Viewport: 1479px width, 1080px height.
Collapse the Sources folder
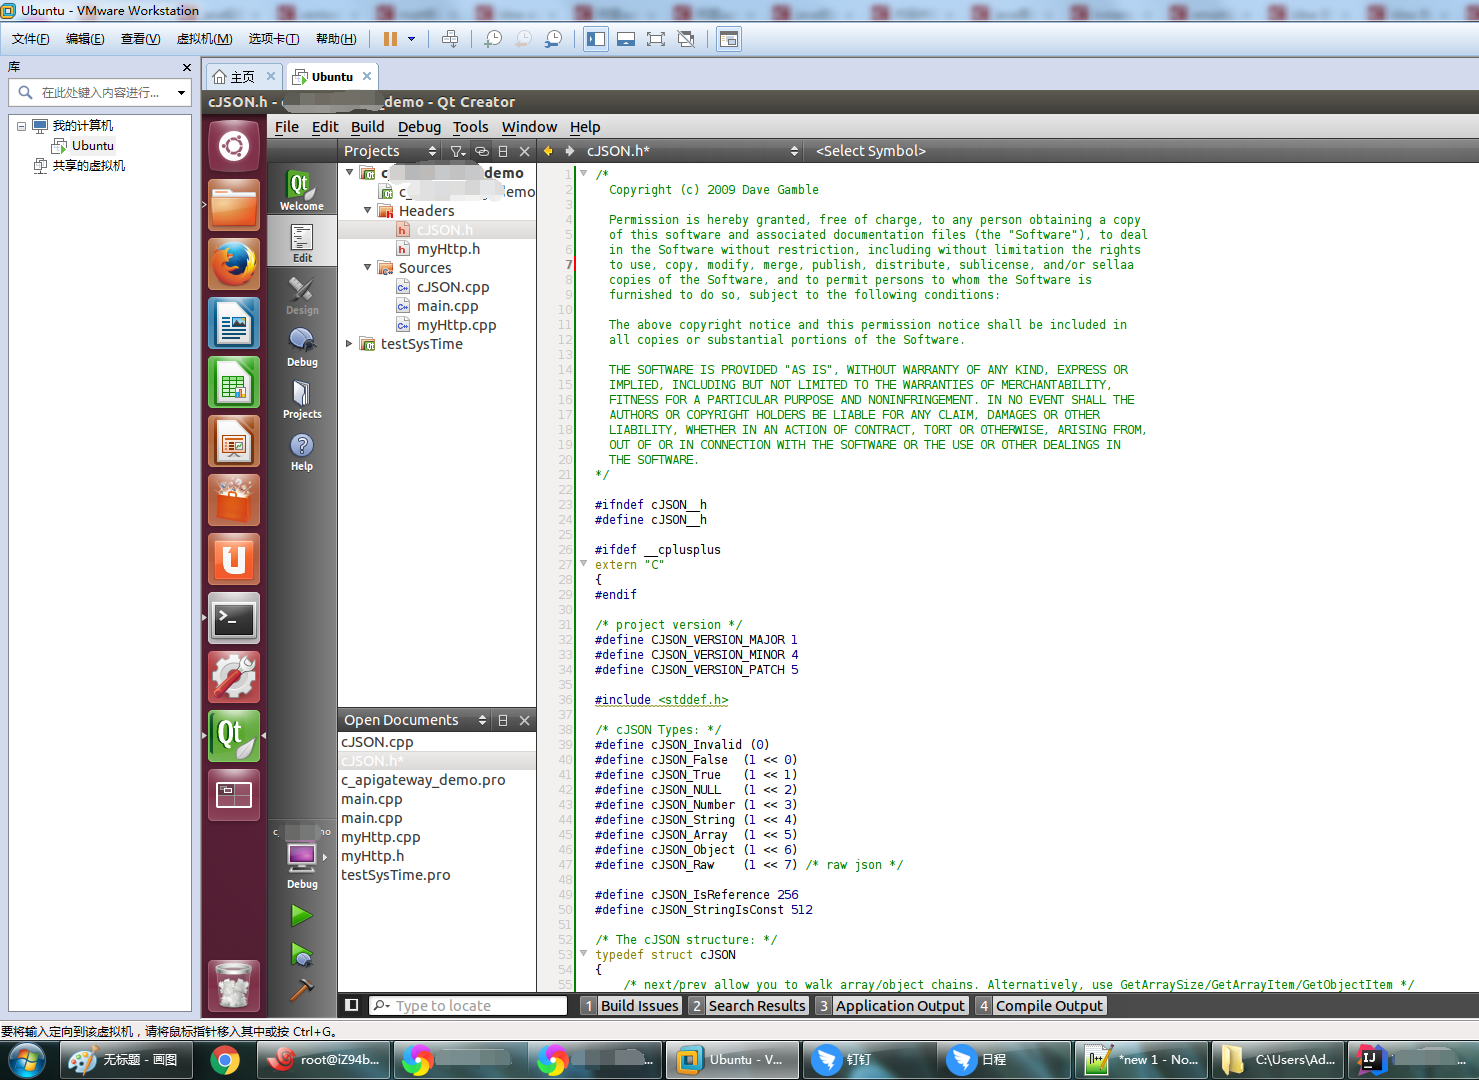(x=367, y=267)
